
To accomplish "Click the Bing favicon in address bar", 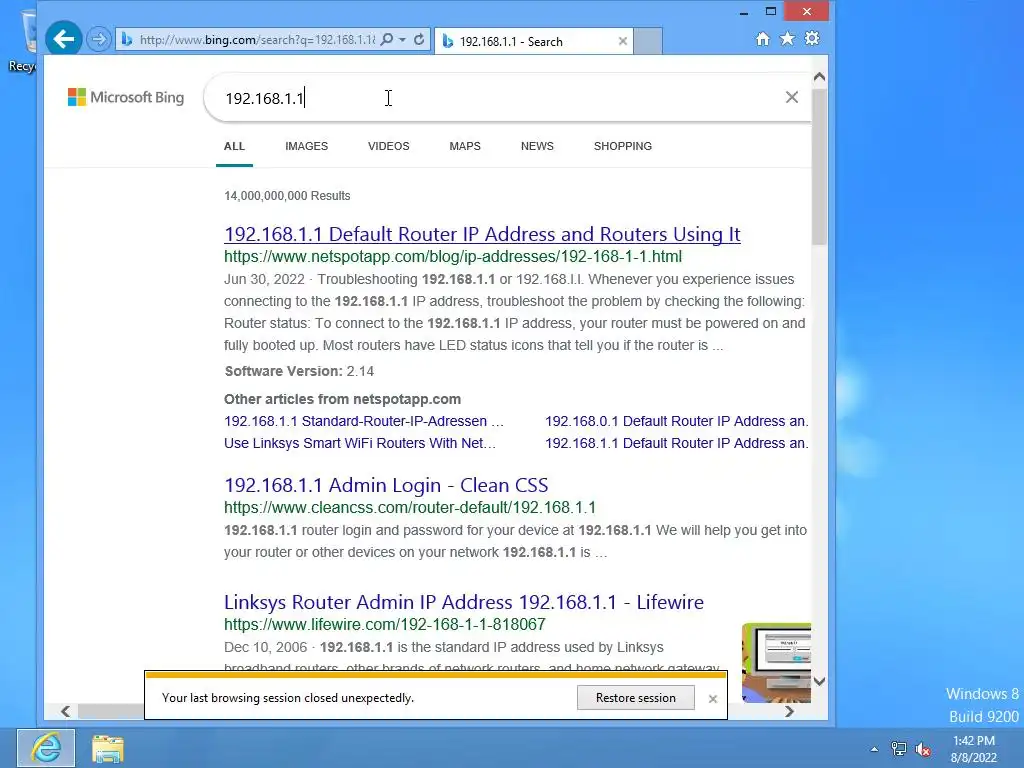I will tap(127, 40).
